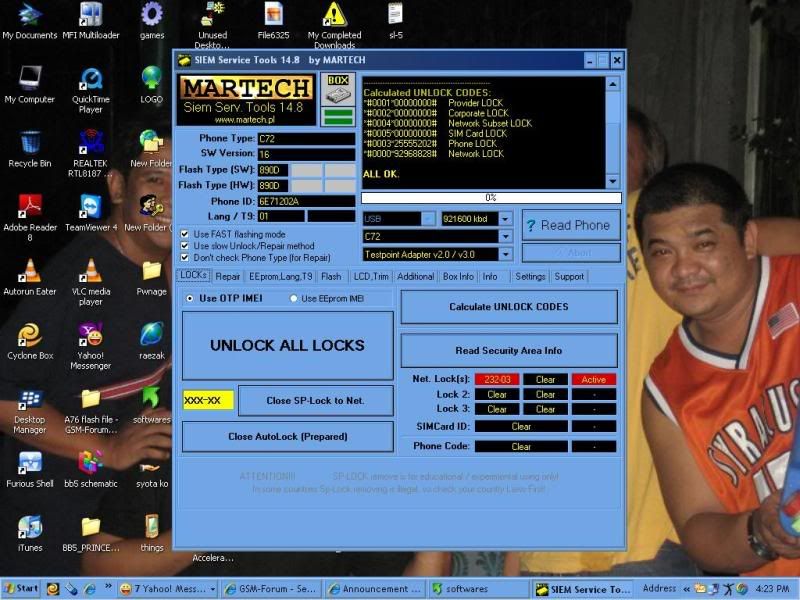The image size is (800, 600).
Task: Click the BOX icon in SIEM Service Tools
Action: click(x=338, y=90)
